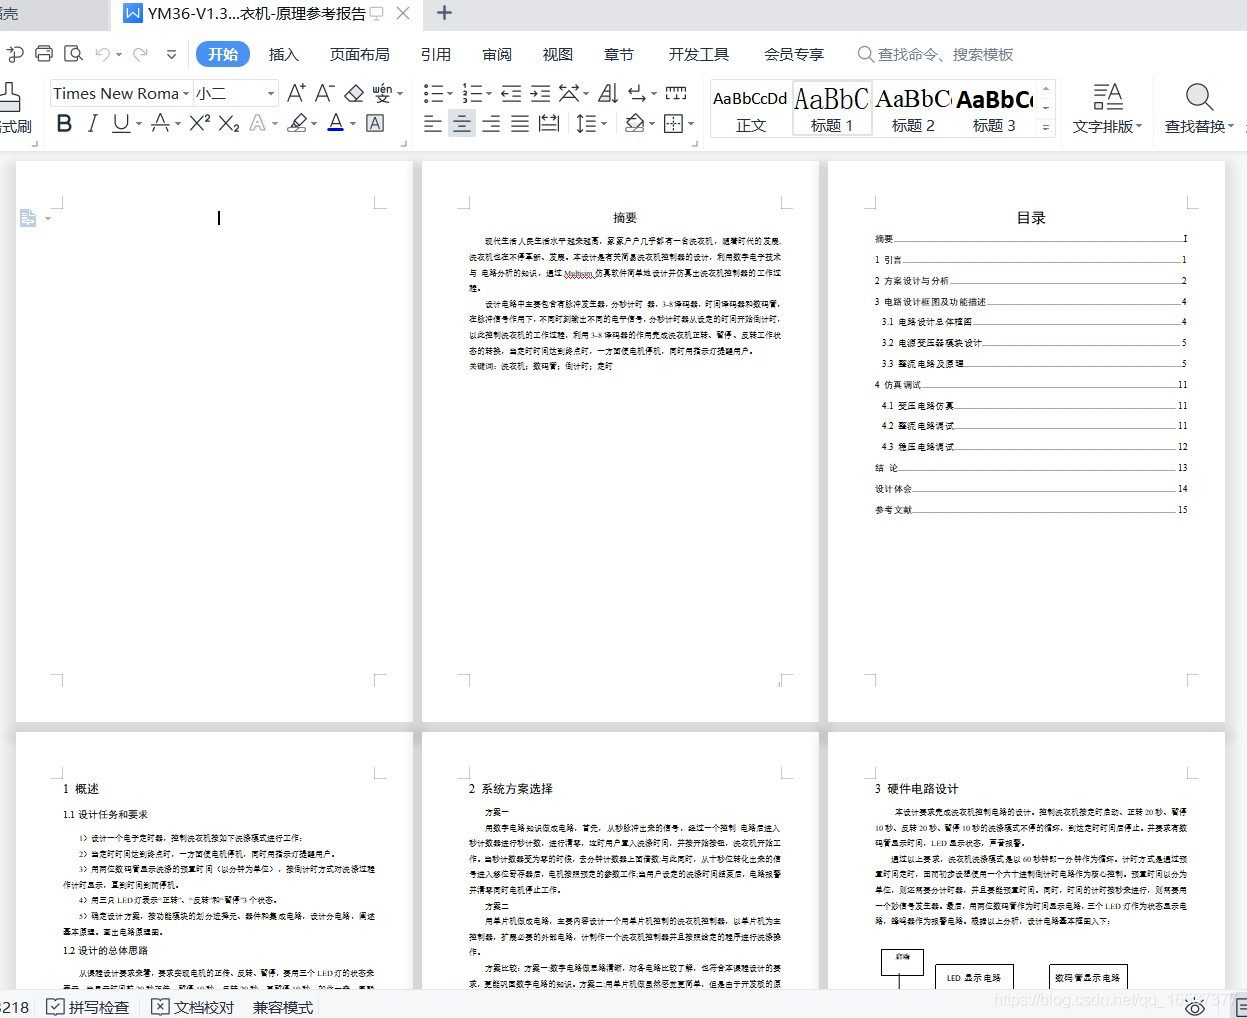1247x1018 pixels.
Task: Apply the 标题 1 heading style
Action: coord(832,108)
